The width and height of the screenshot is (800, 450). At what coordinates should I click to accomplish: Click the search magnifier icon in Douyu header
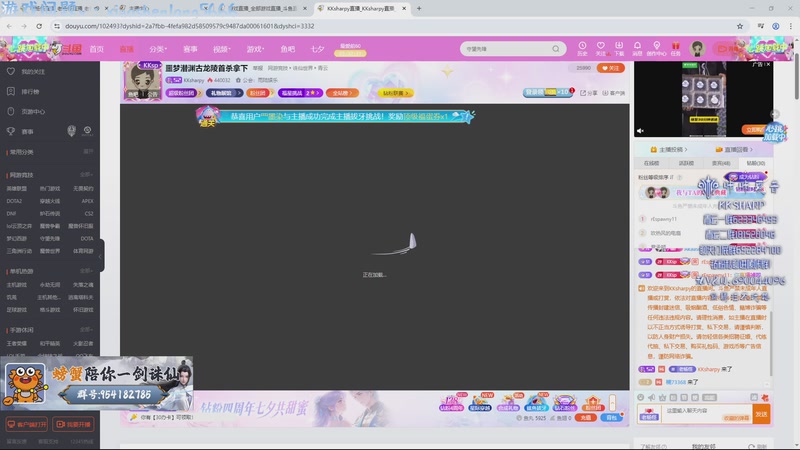556,49
